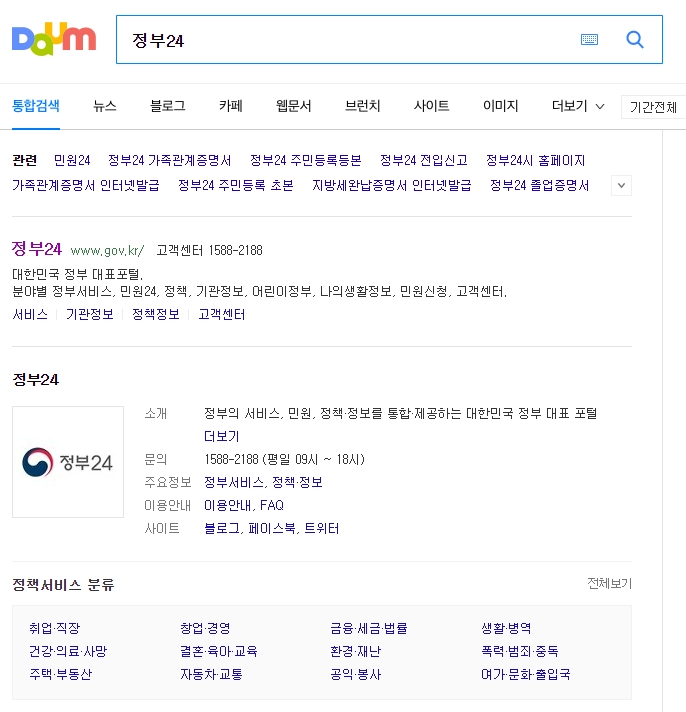
Task: Open the 정책·정보 link
Action: (297, 482)
